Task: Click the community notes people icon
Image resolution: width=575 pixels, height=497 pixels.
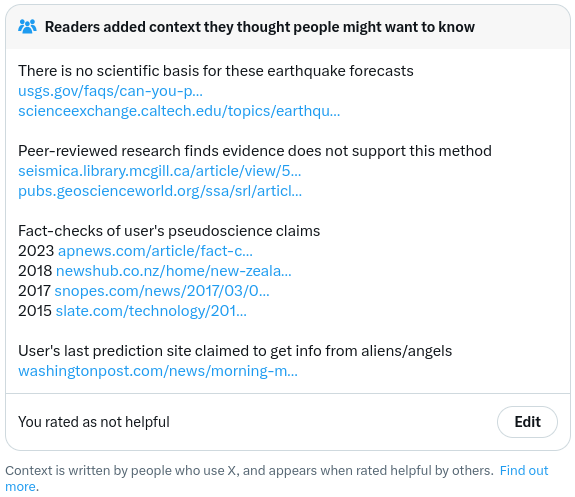Action: coord(27,27)
